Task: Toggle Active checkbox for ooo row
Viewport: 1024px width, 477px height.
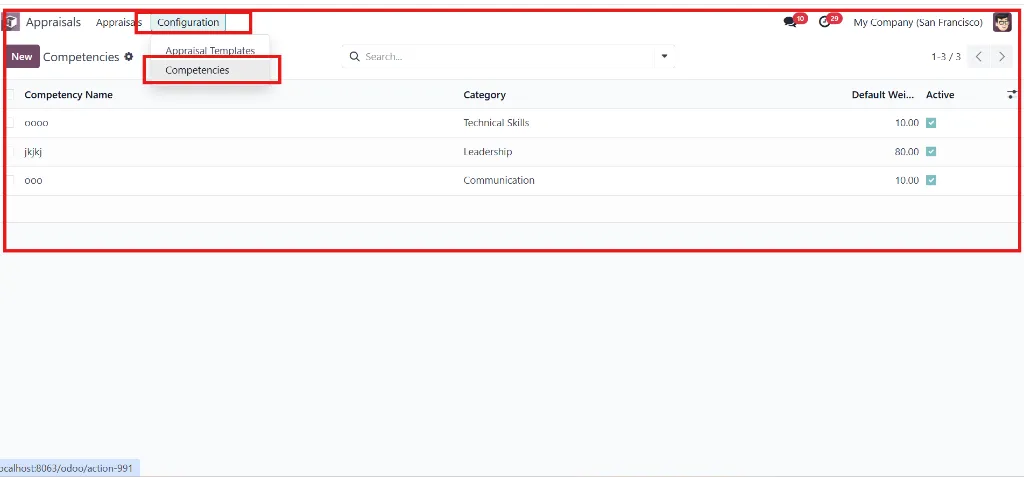Action: 931,180
